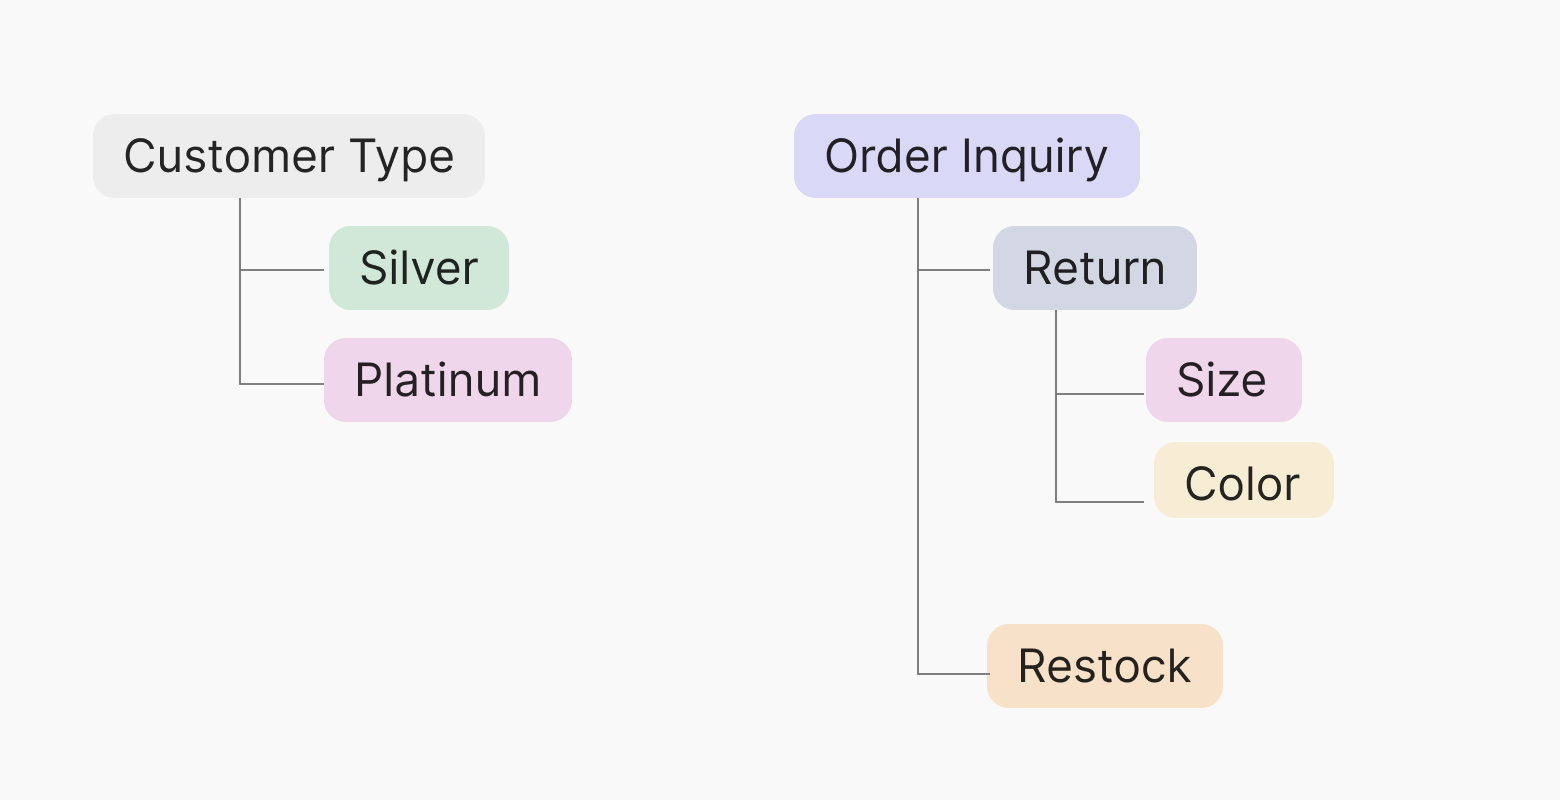Click the orange Restock tag
This screenshot has height=800, width=1560.
point(1104,666)
